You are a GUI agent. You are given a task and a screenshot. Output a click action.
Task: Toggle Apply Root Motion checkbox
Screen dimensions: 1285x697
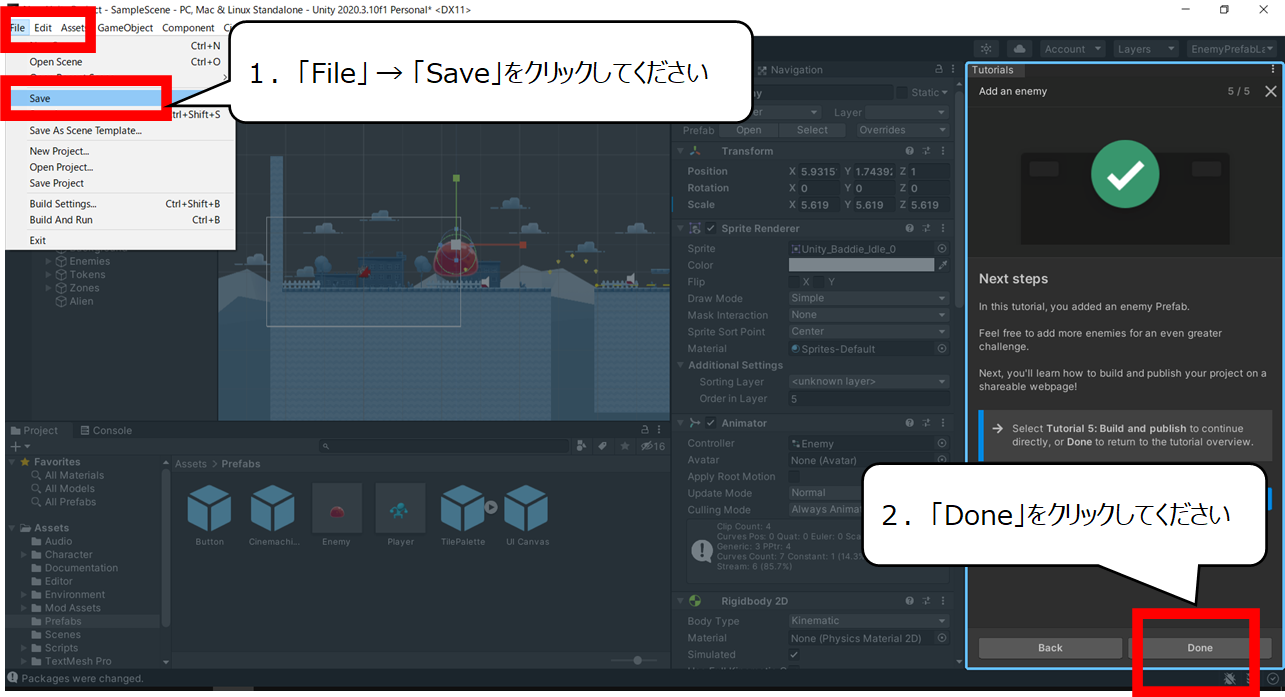point(794,477)
